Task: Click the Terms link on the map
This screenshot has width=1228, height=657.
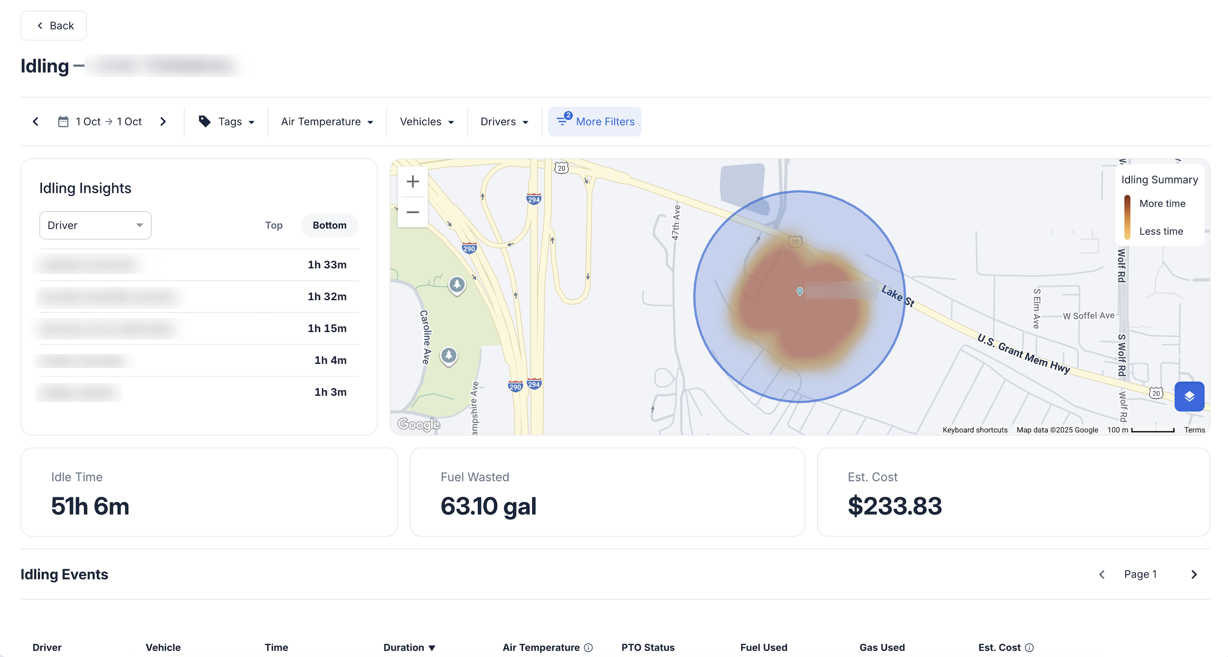Action: [x=1194, y=429]
